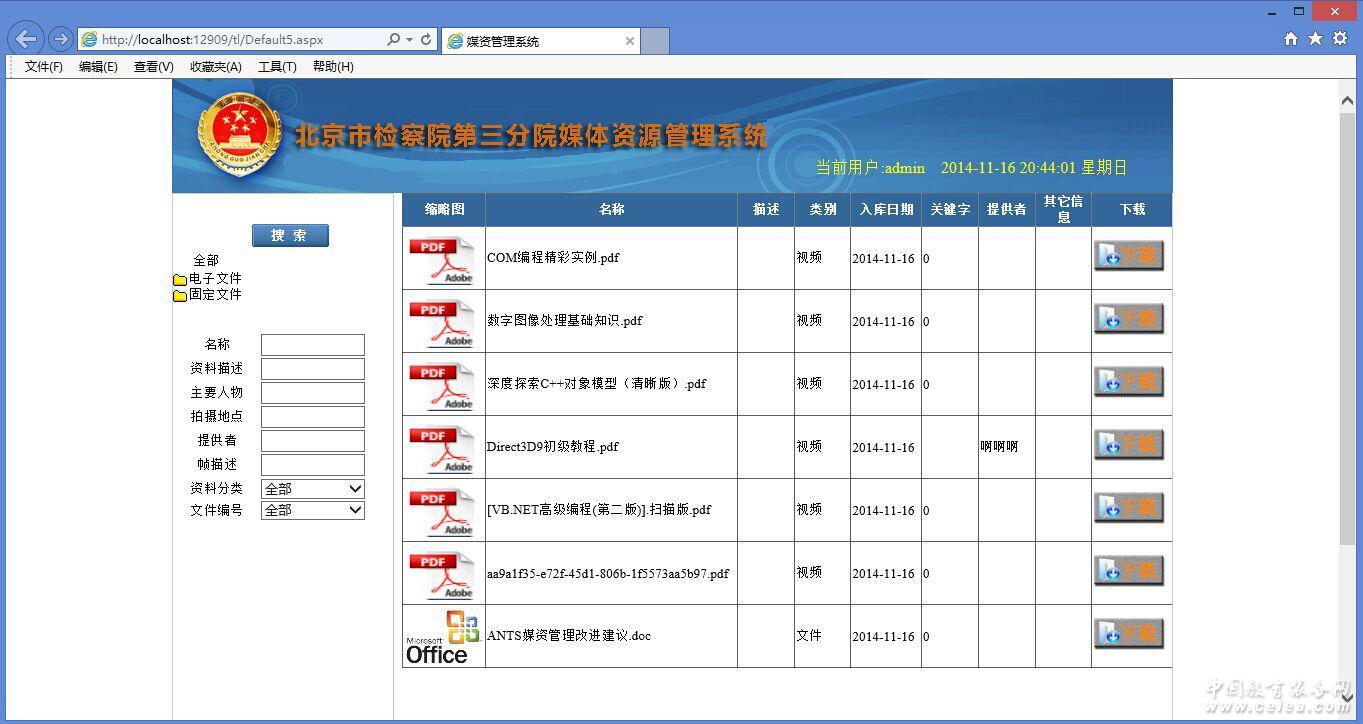
Task: Open the 工具(T) menu
Action: [x=277, y=67]
